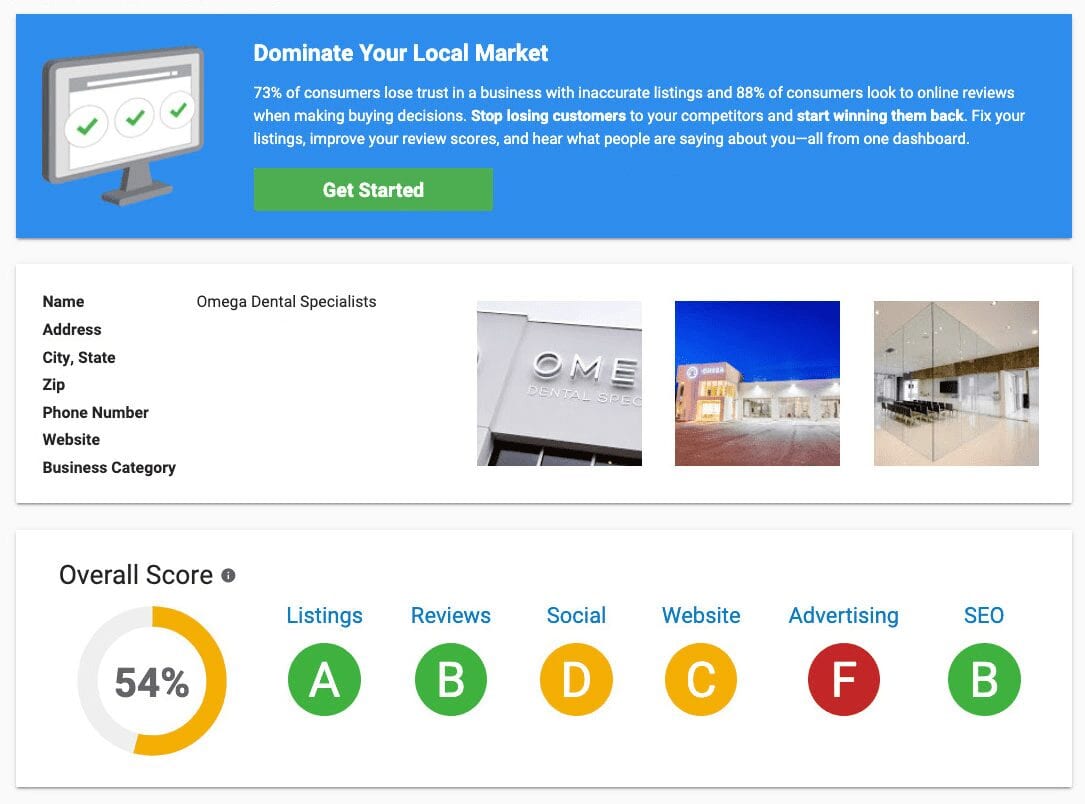Image resolution: width=1085 pixels, height=804 pixels.
Task: Click the Zip label
Action: (x=54, y=385)
